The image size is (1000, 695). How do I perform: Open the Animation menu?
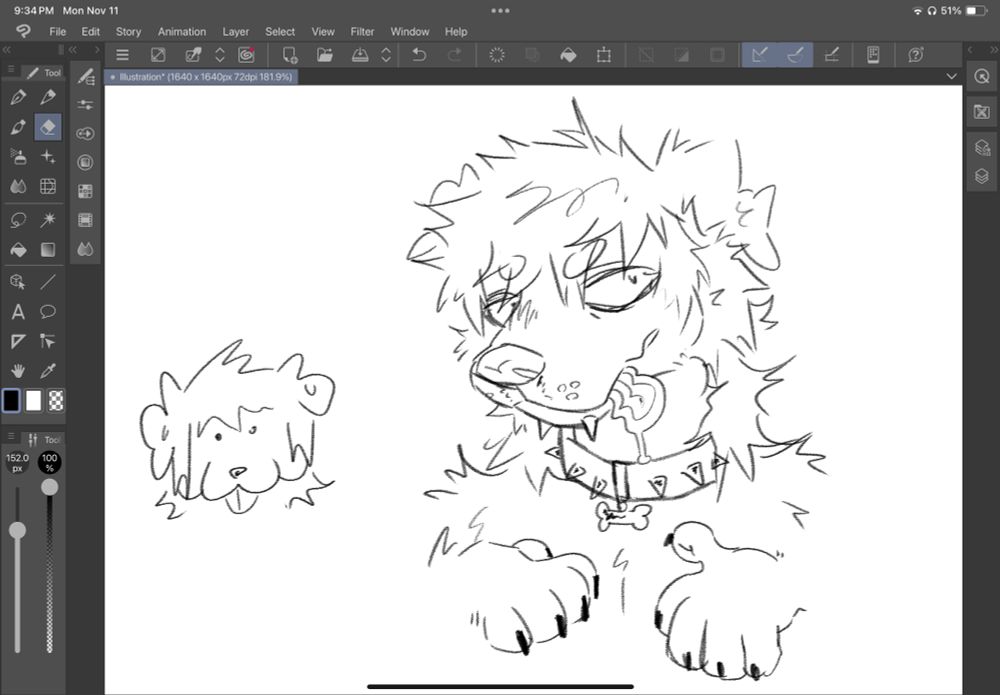pos(182,31)
